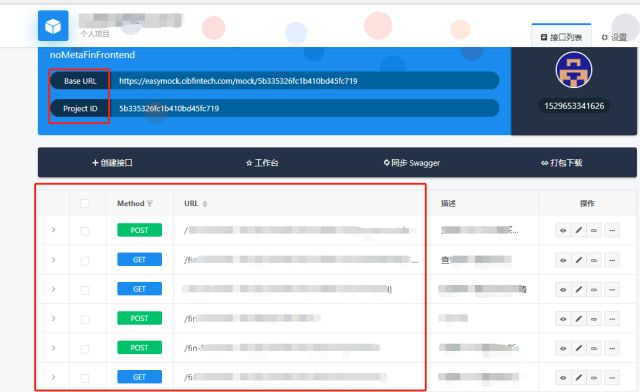Preview the fifth row POST interface
Image resolution: width=640 pixels, height=392 pixels.
(x=563, y=348)
